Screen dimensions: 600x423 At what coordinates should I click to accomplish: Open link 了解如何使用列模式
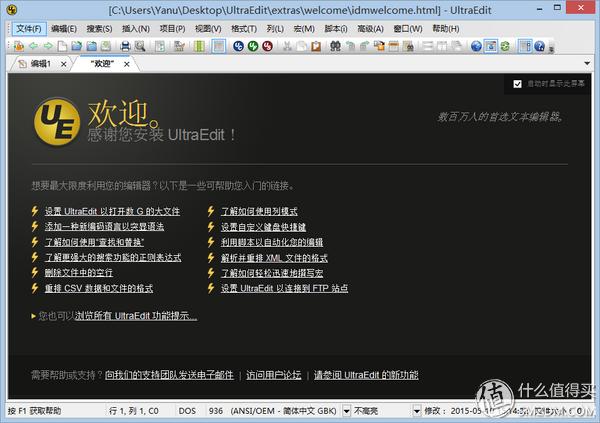pyautogui.click(x=259, y=211)
